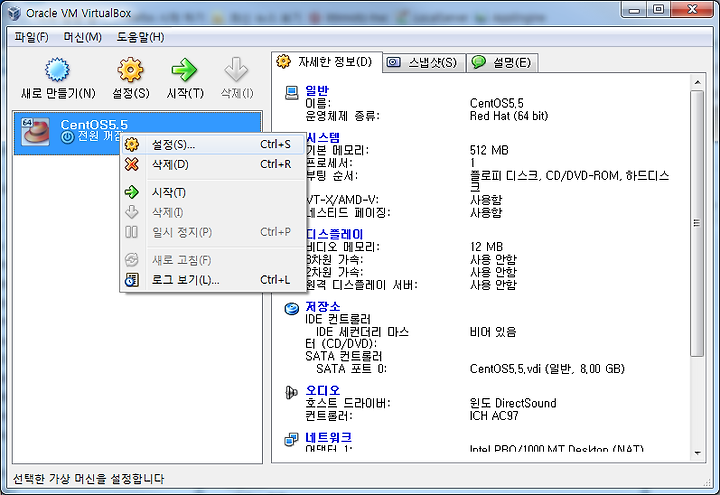Click the 'ICH AC97' controller value

point(494,416)
